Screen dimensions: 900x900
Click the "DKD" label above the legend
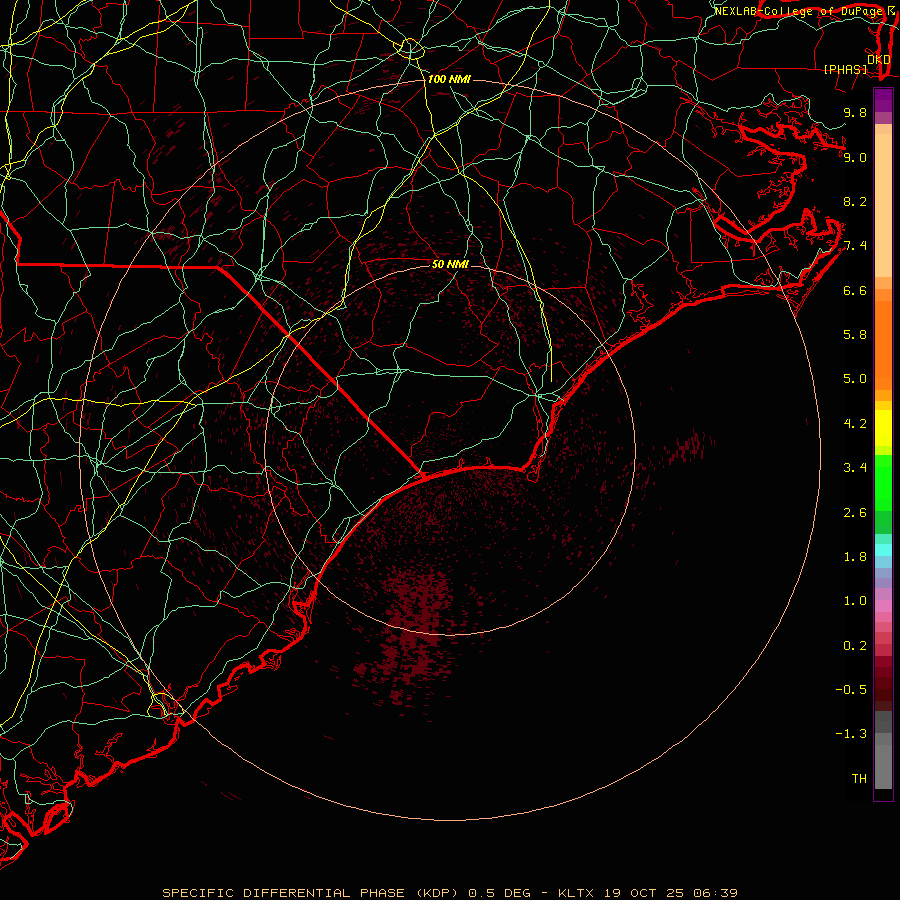coord(879,60)
